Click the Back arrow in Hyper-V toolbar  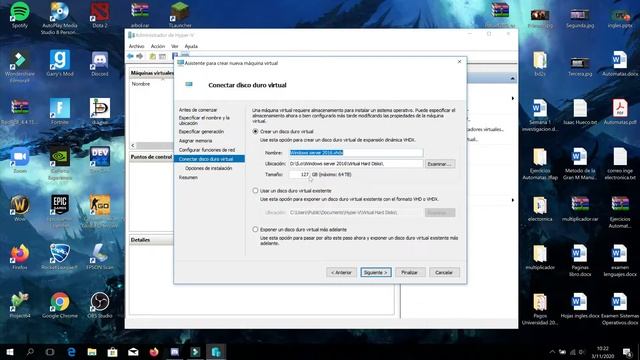click(130, 56)
